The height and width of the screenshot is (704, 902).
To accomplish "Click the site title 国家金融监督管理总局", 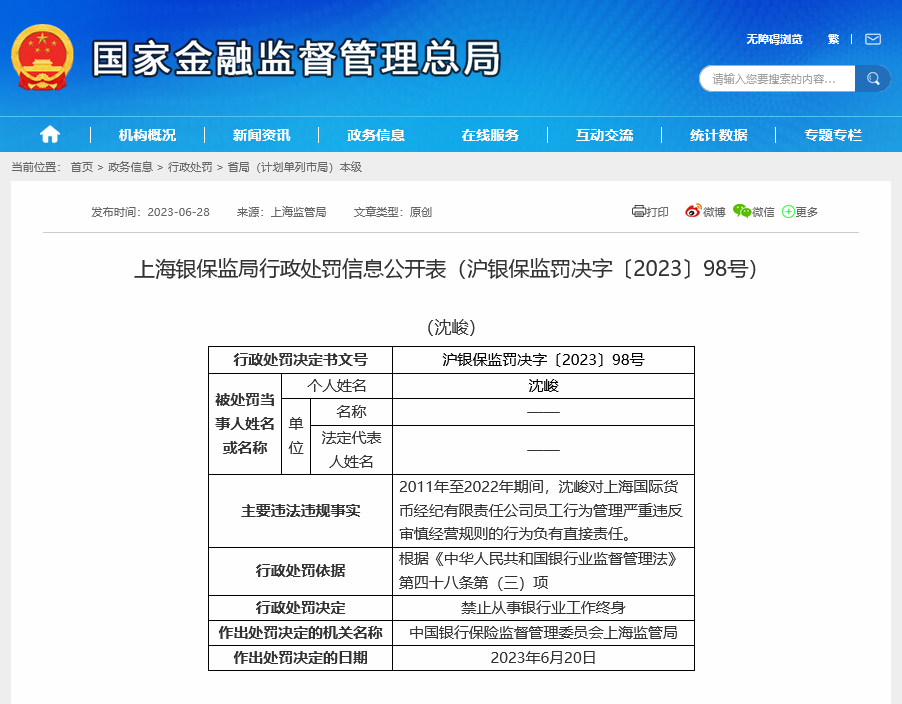I will [296, 58].
